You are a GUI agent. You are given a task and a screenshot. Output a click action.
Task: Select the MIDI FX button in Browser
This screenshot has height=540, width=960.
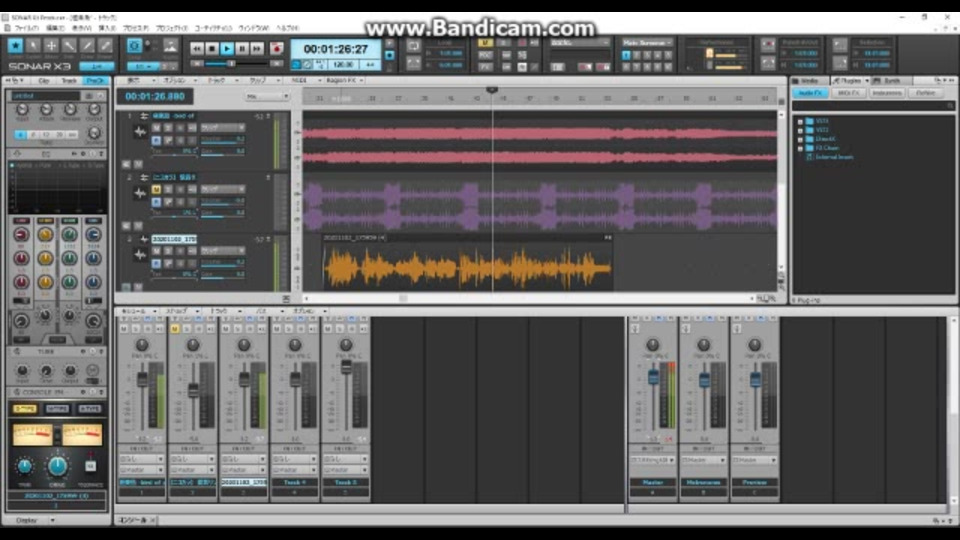(x=849, y=93)
